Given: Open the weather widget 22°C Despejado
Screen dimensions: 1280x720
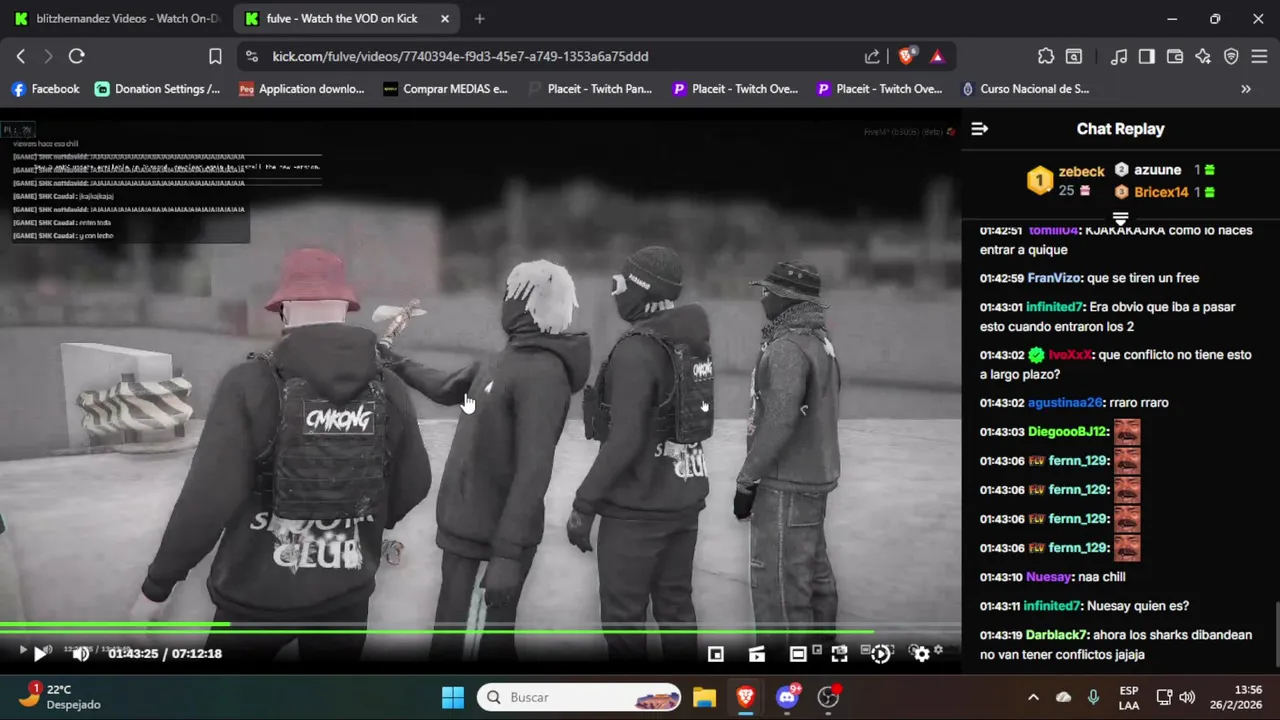Looking at the screenshot, I should pos(60,697).
